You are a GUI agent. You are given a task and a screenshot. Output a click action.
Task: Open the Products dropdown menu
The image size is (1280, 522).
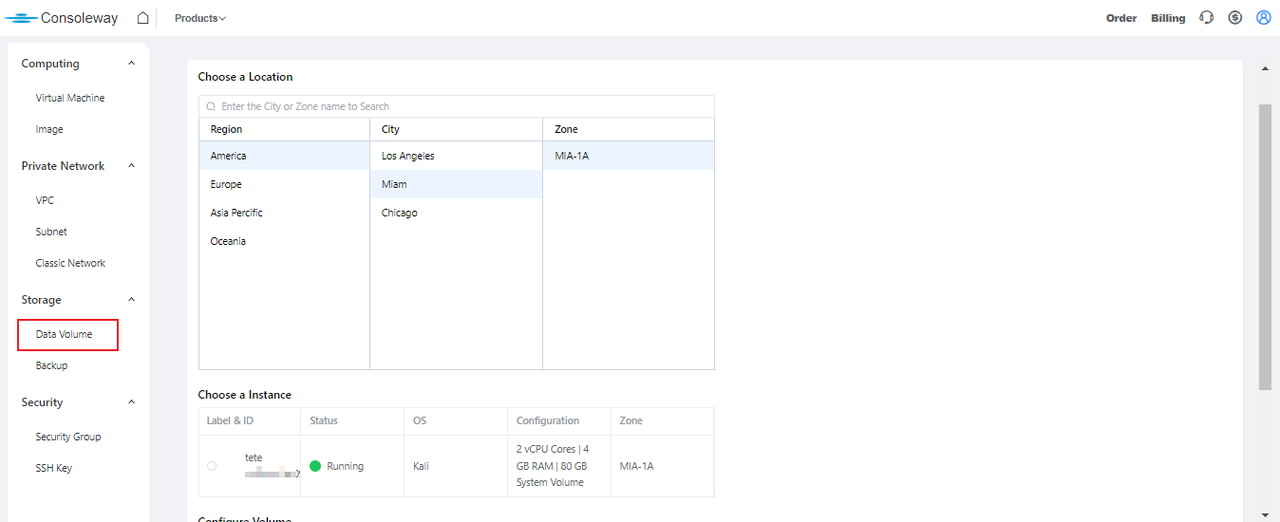click(200, 18)
